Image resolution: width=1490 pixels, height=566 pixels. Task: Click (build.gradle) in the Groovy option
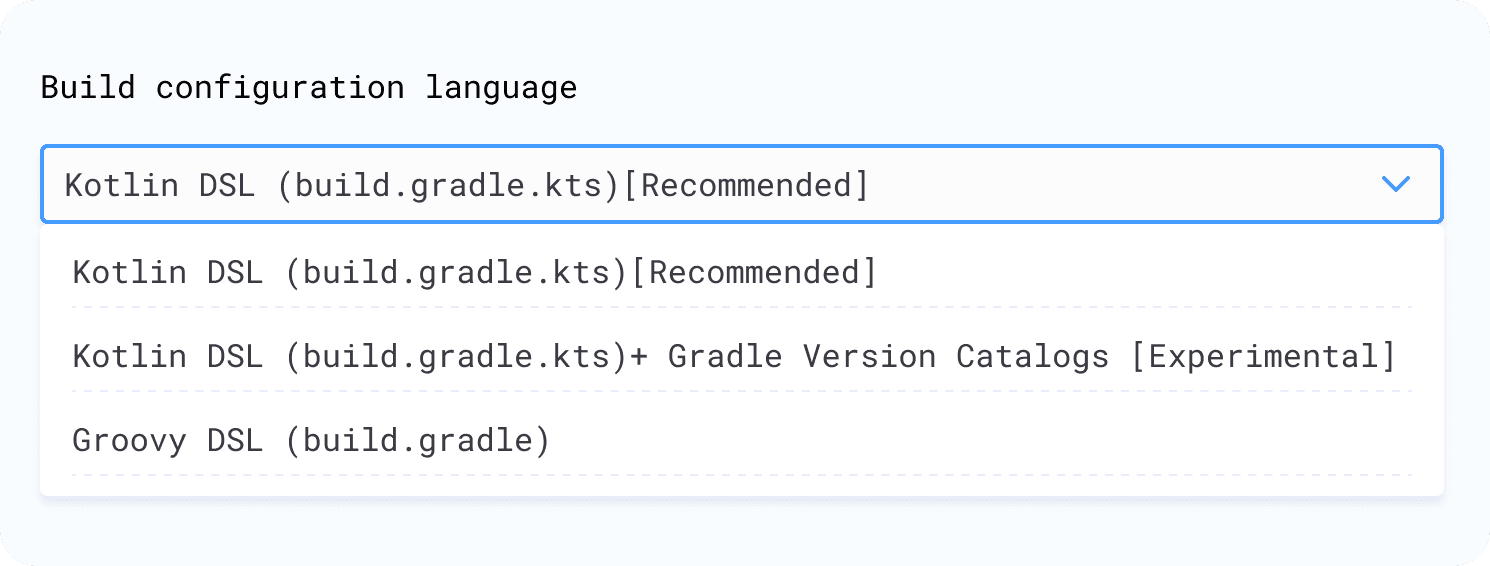[417, 440]
